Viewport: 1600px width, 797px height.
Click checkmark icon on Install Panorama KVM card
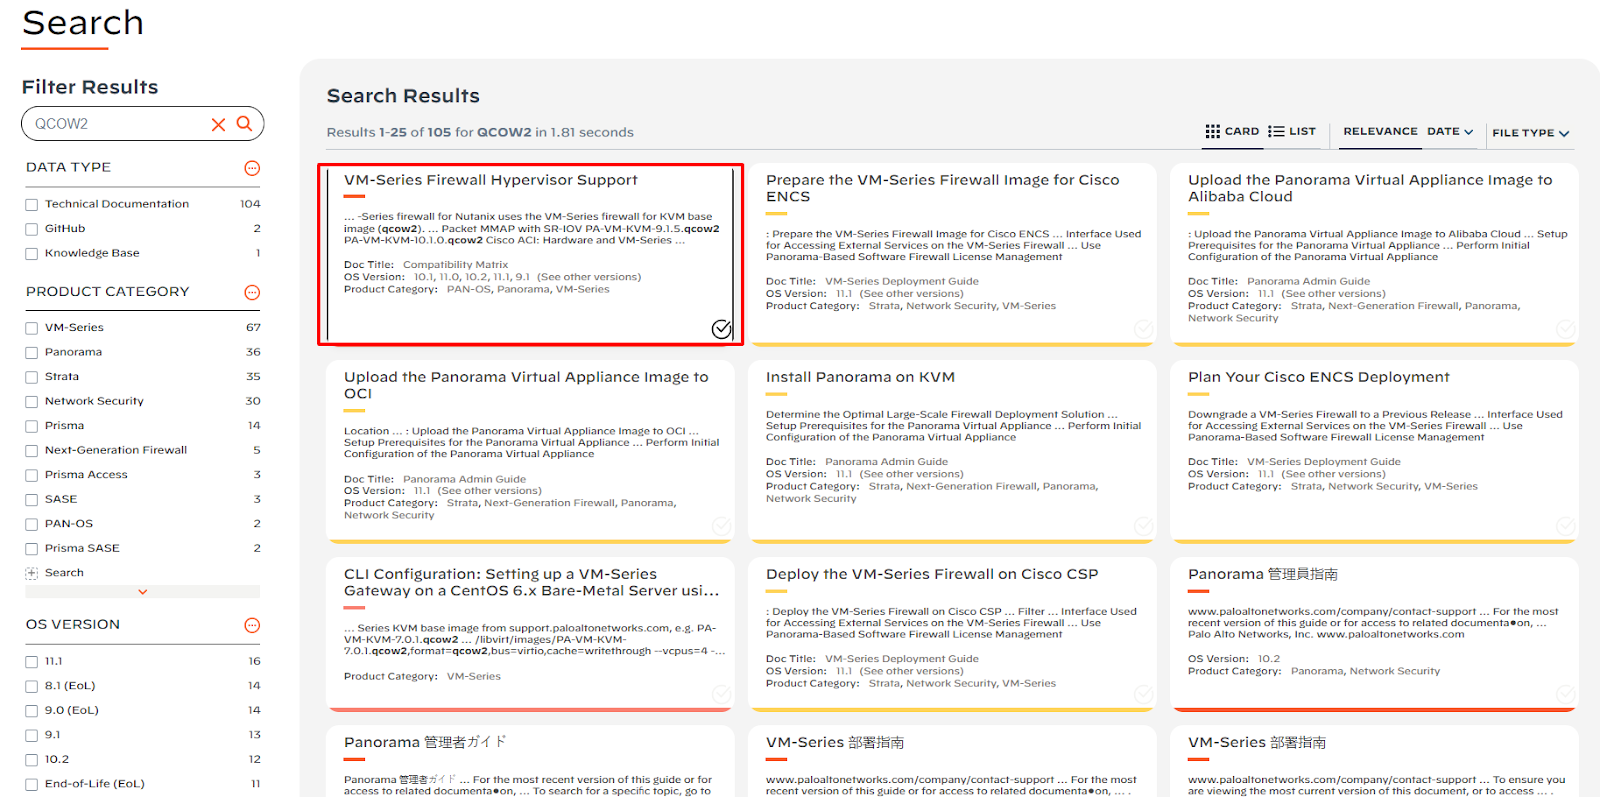[1144, 526]
